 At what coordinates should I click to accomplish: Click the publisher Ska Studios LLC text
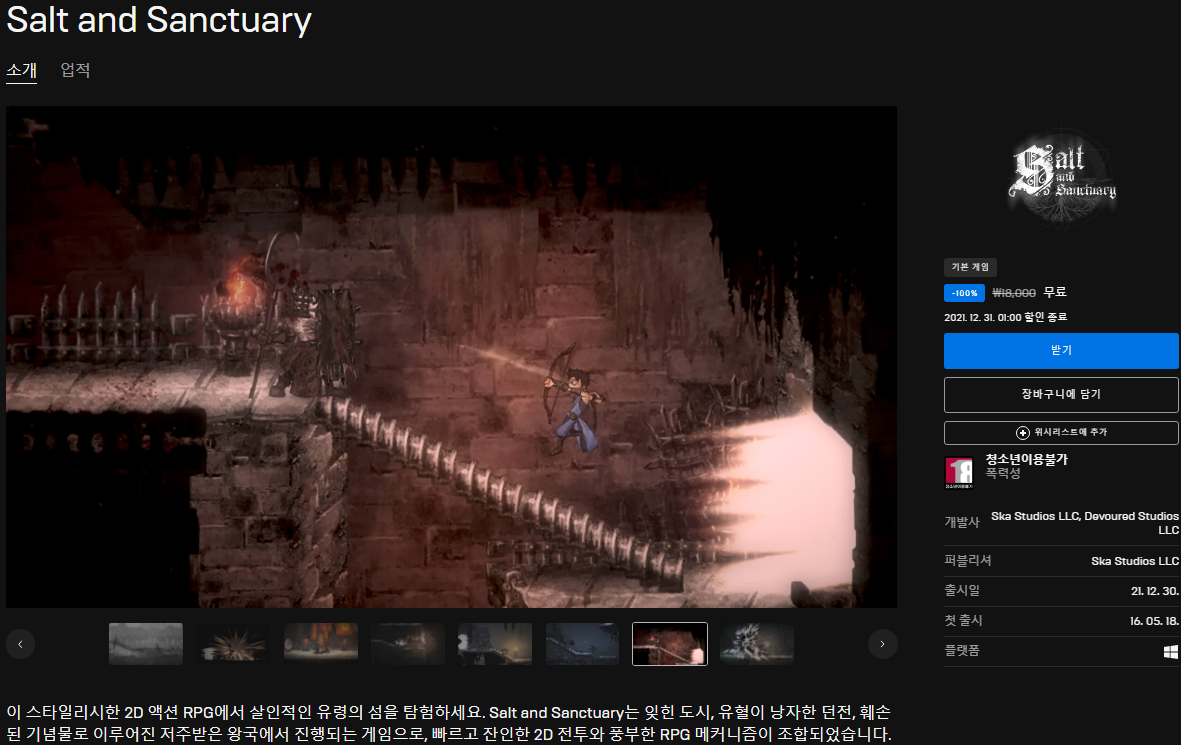coord(1135,561)
